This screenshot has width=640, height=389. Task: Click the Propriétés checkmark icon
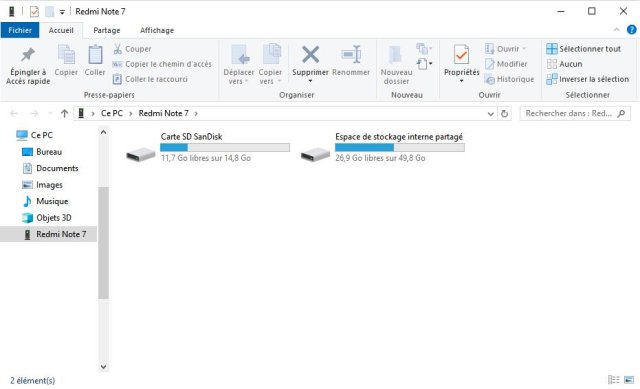(x=461, y=55)
